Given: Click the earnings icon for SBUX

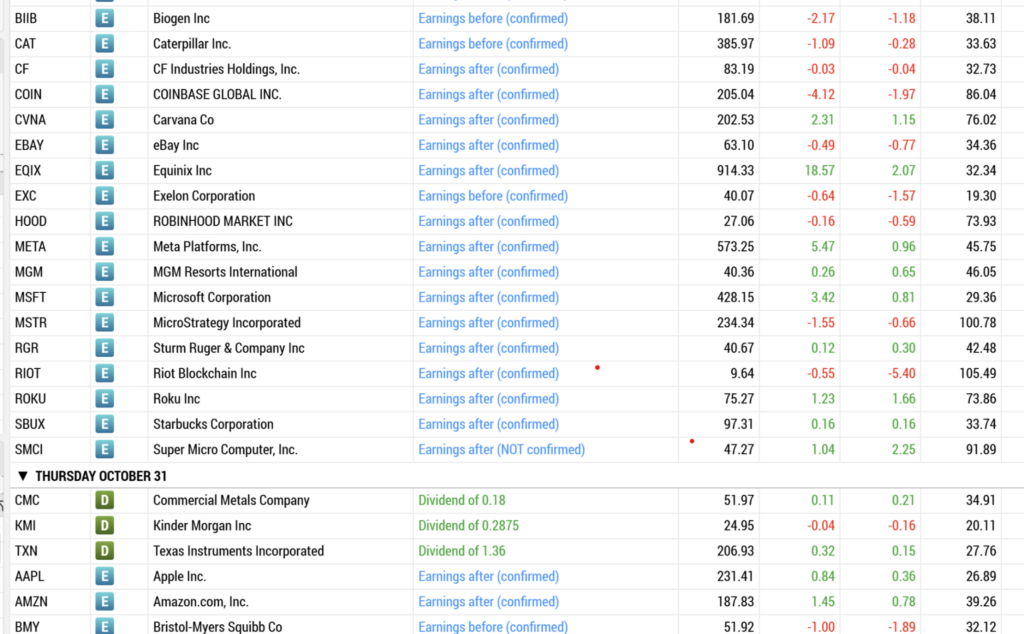Looking at the screenshot, I should coord(104,424).
